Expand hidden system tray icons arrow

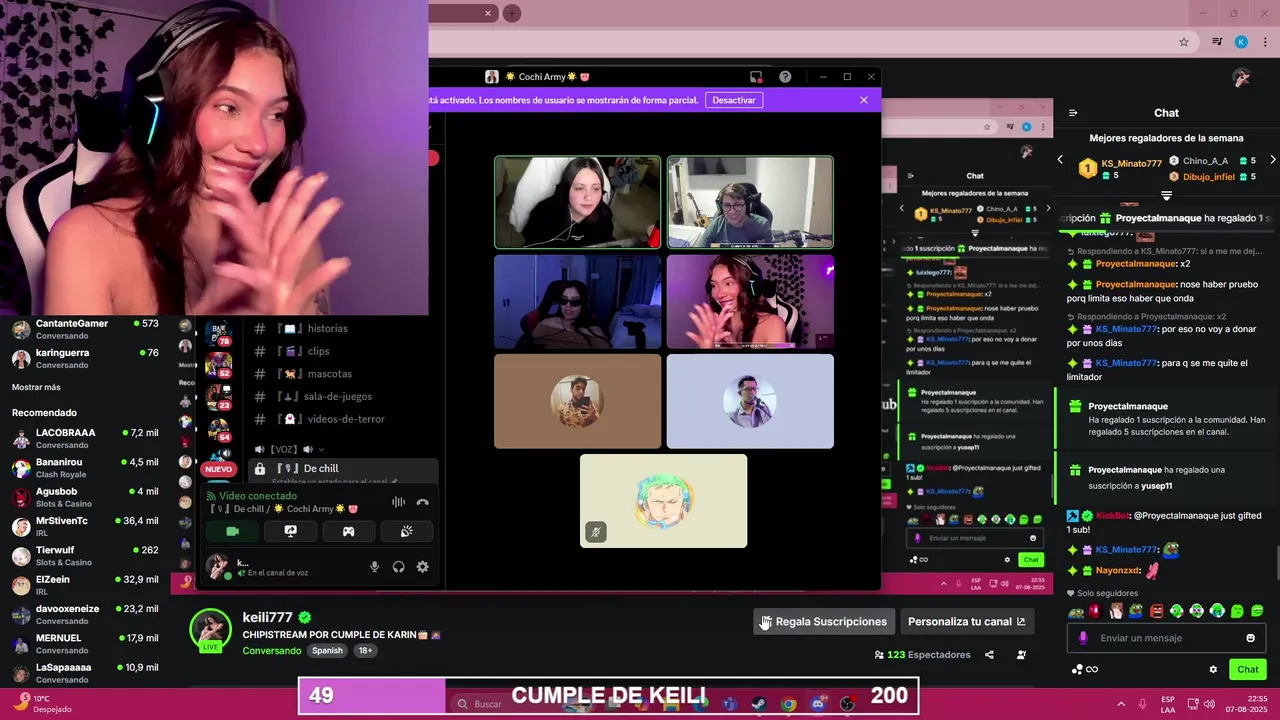[1120, 704]
